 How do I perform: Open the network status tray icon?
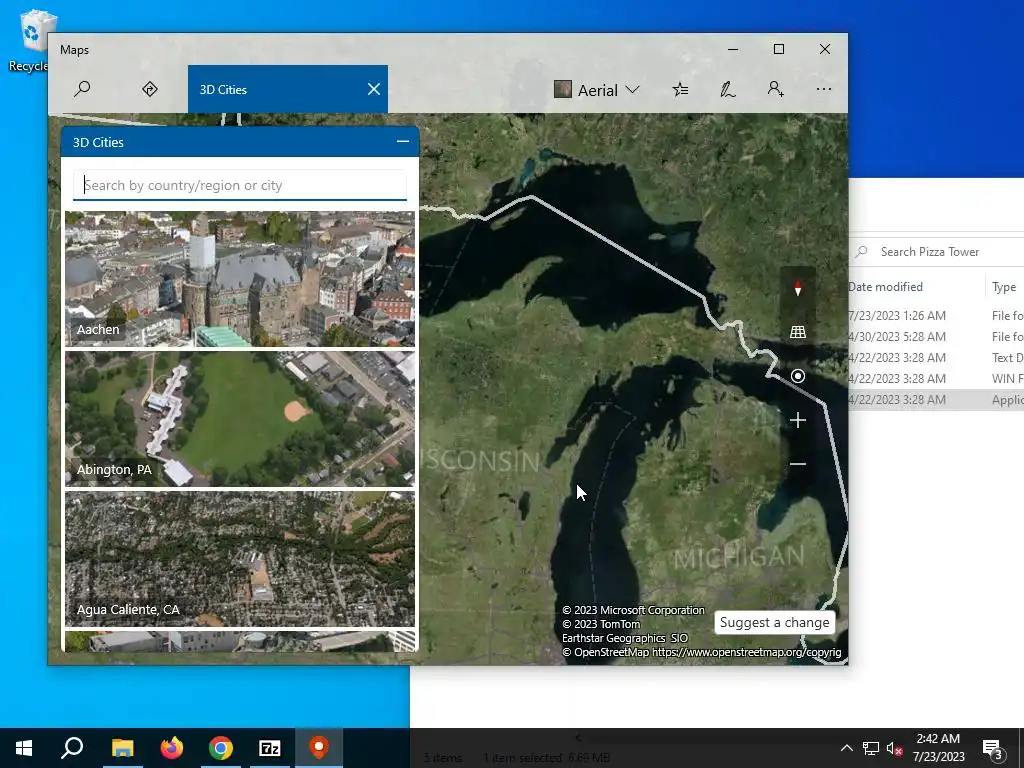(x=871, y=748)
